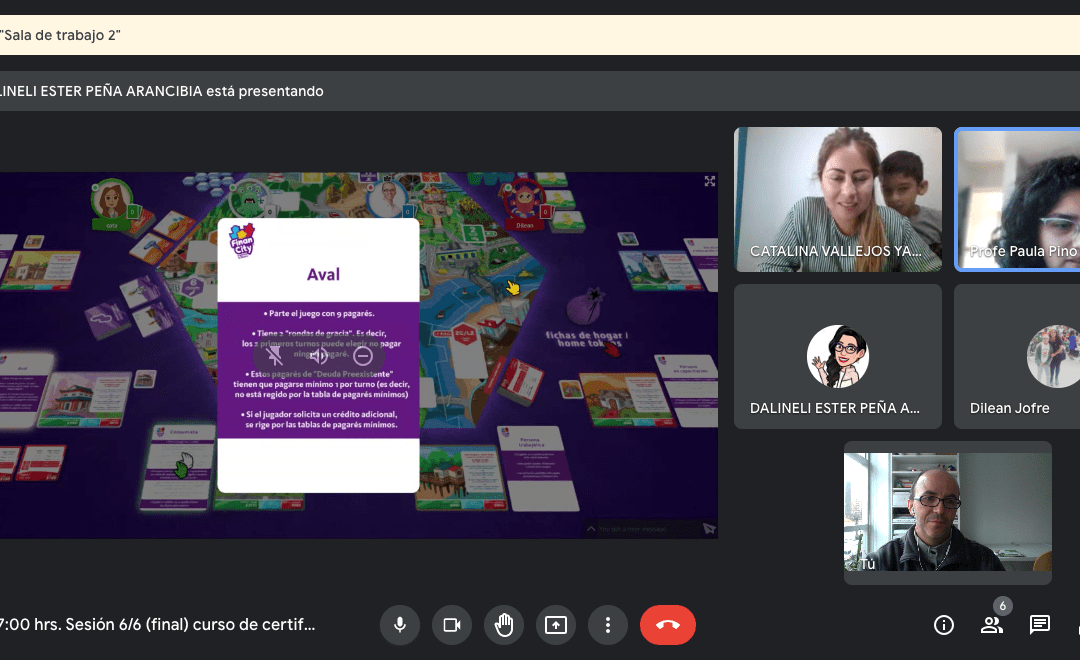Viewport: 1080px width, 660px height.
Task: Open the more options three-dot menu
Action: (x=608, y=625)
